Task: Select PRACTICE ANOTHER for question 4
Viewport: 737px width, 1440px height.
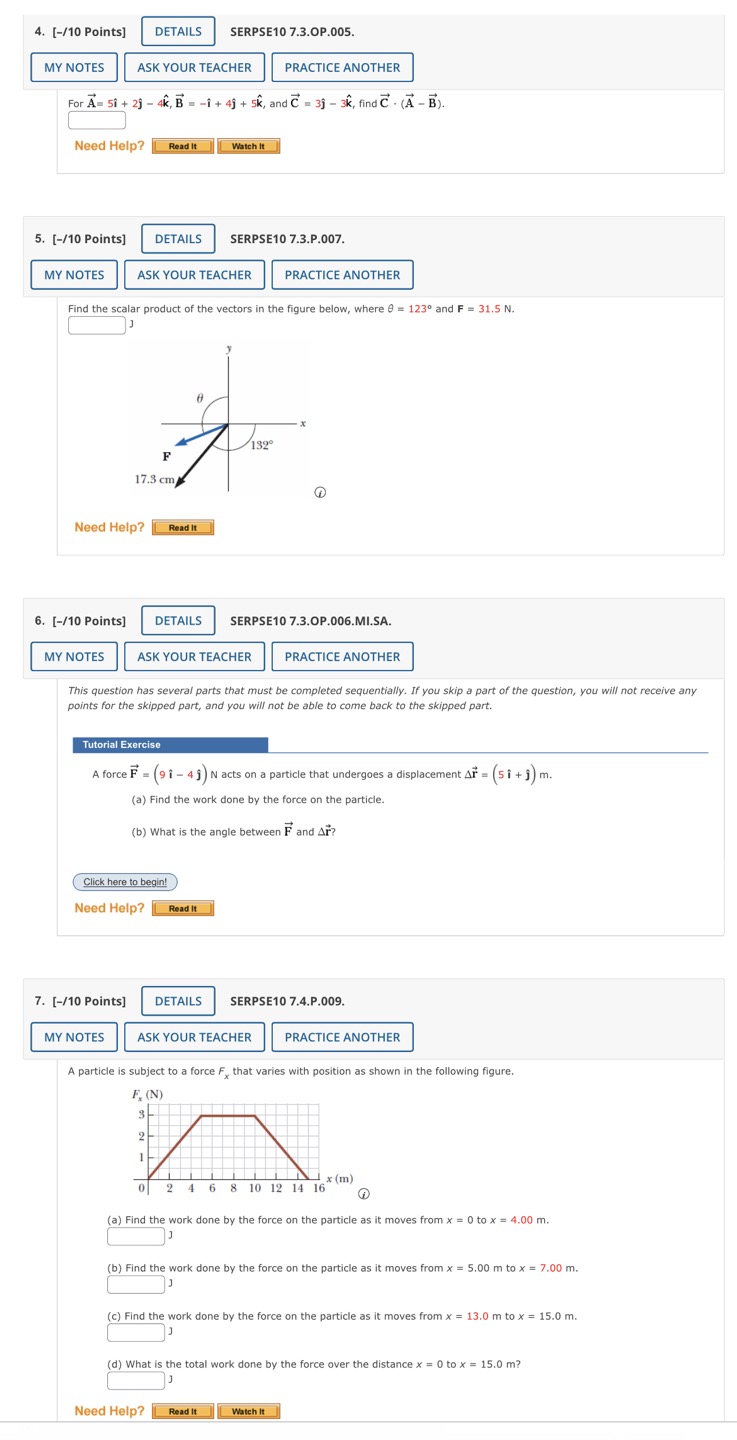Action: [x=342, y=67]
